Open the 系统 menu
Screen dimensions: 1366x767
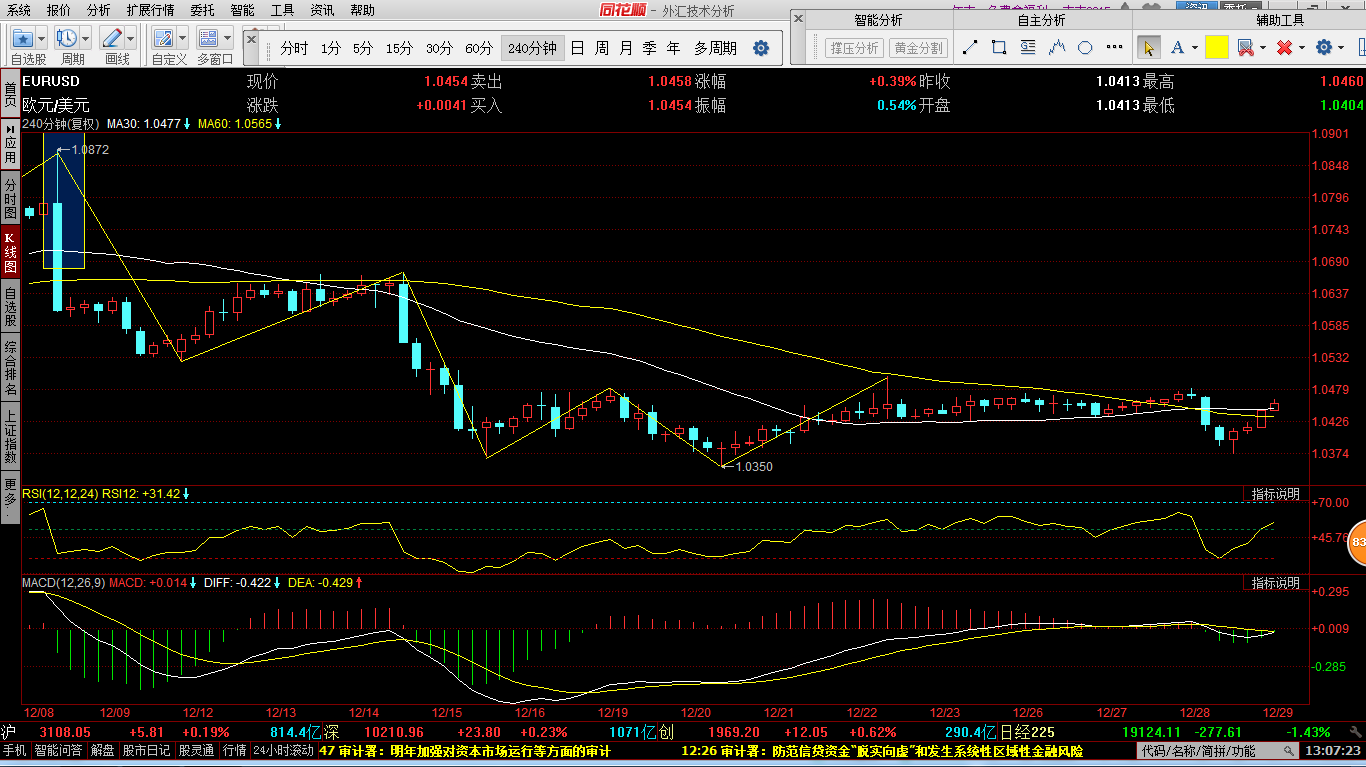(18, 11)
